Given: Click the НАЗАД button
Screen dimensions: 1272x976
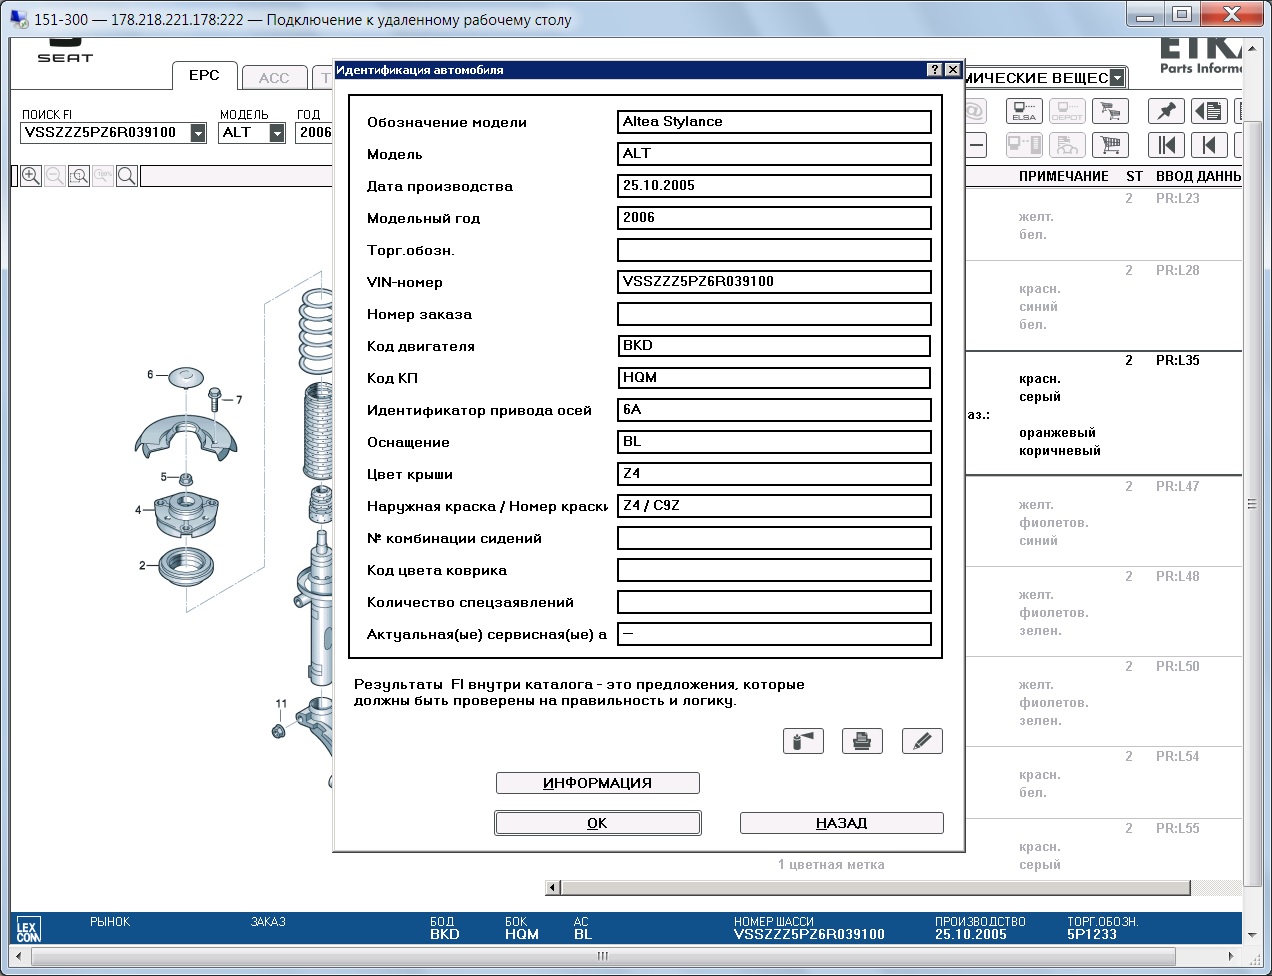Looking at the screenshot, I should [842, 823].
